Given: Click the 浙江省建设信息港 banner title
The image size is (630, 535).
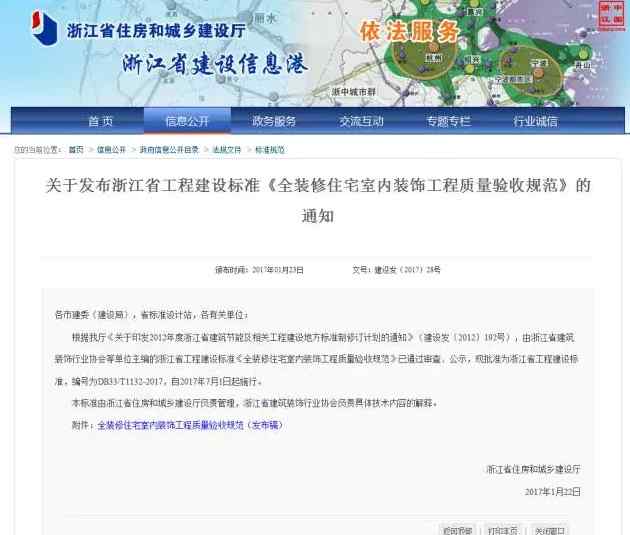Looking at the screenshot, I should click(x=215, y=63).
